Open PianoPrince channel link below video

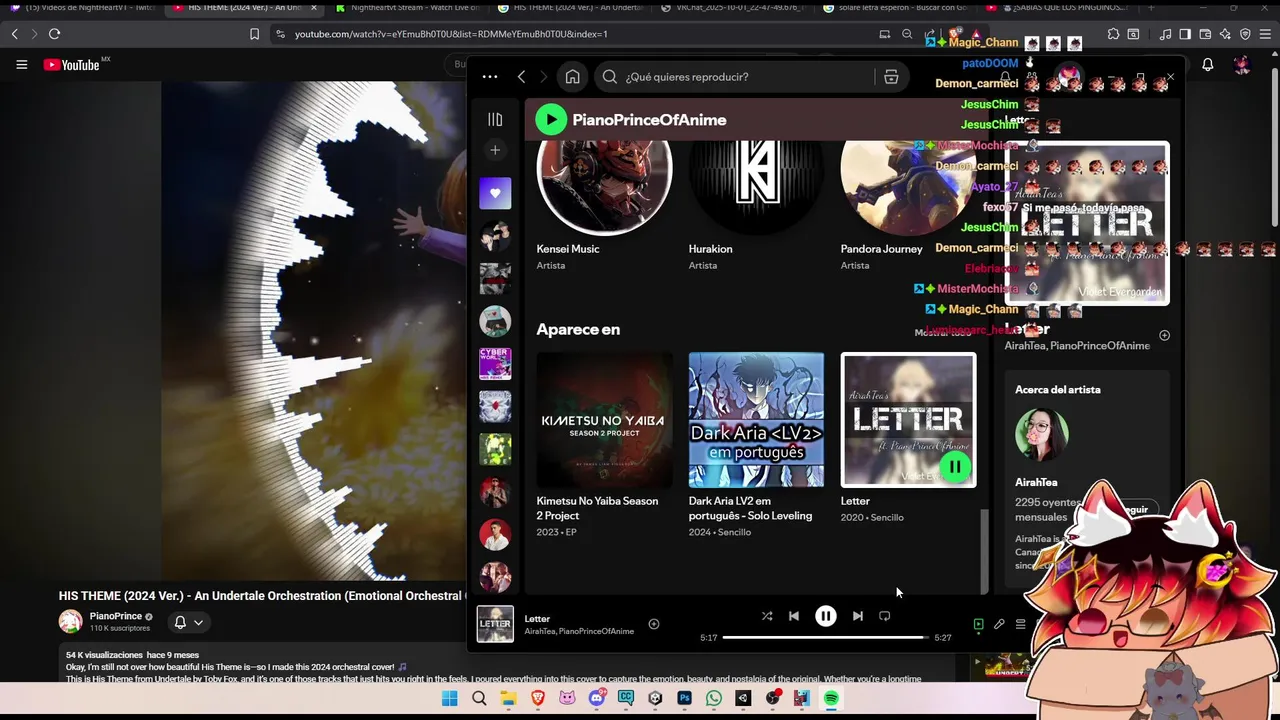116,616
